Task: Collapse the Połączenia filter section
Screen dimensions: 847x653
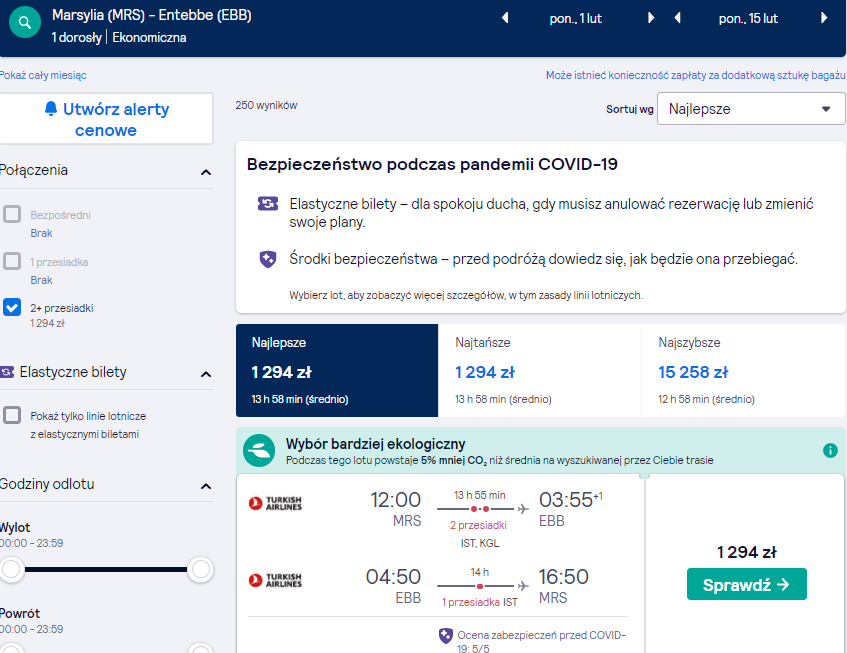Action: pos(206,172)
